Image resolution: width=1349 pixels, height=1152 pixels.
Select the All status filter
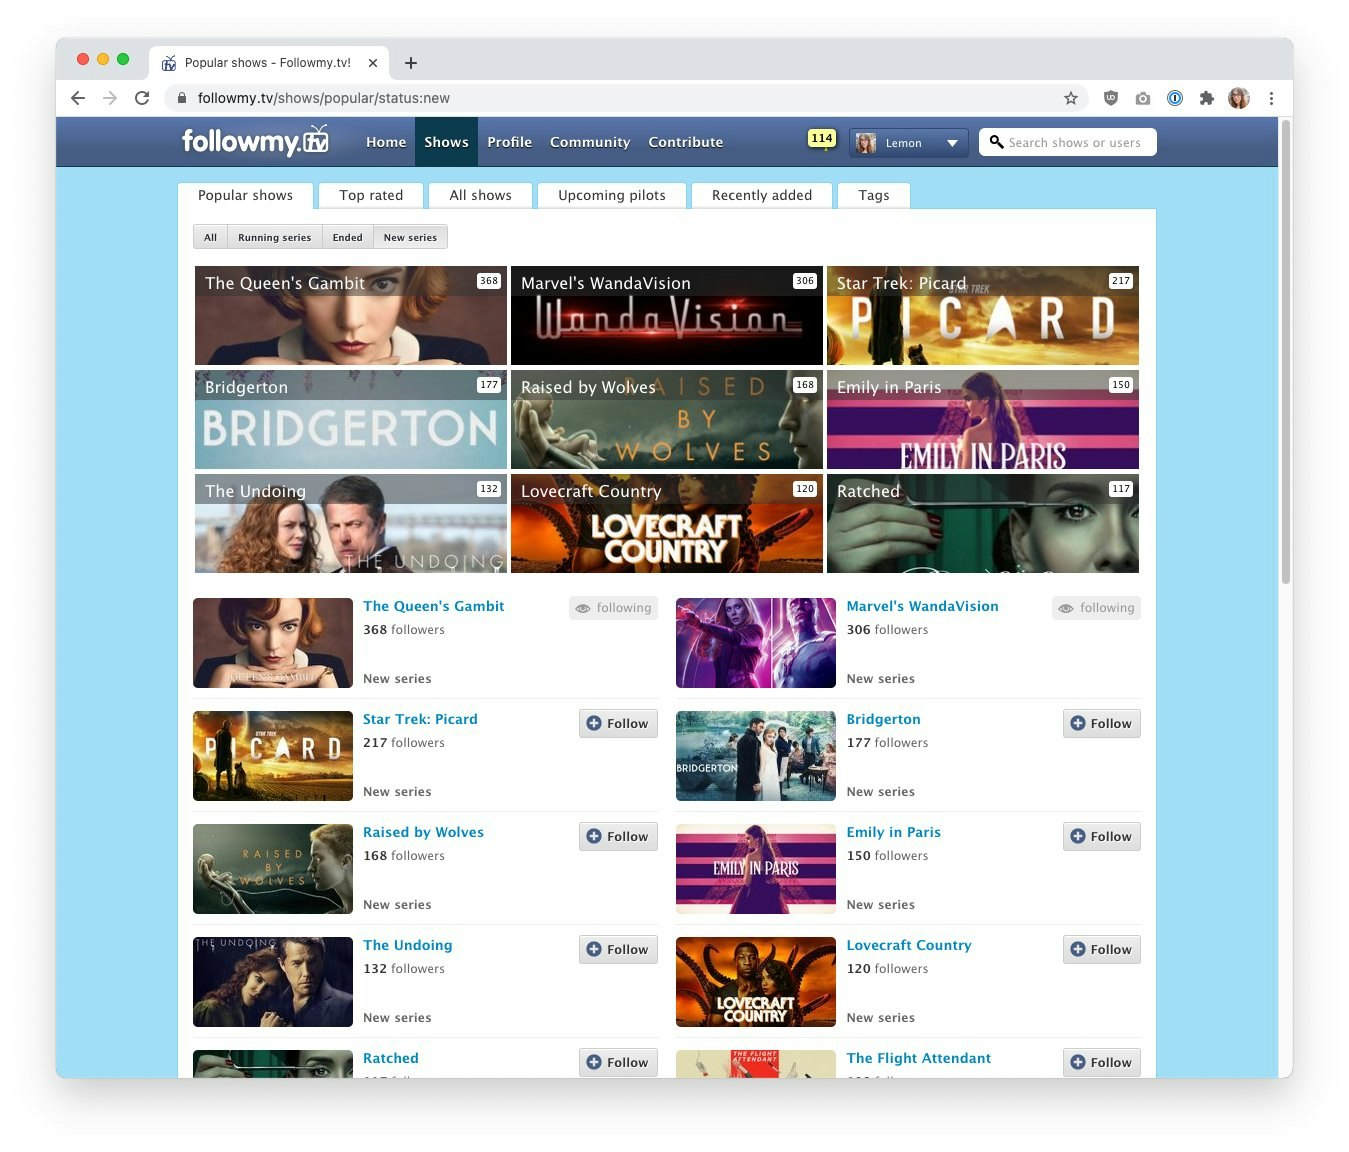tap(210, 237)
